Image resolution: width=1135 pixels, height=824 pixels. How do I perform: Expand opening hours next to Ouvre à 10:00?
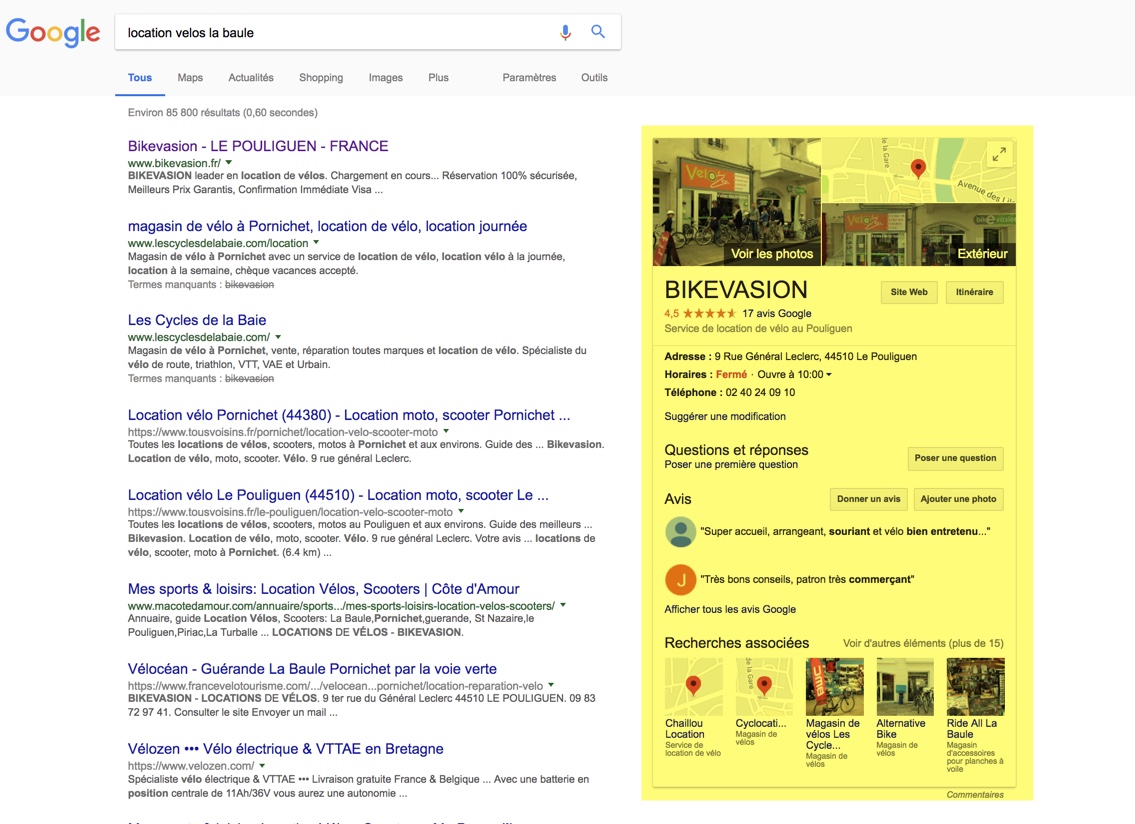click(829, 374)
